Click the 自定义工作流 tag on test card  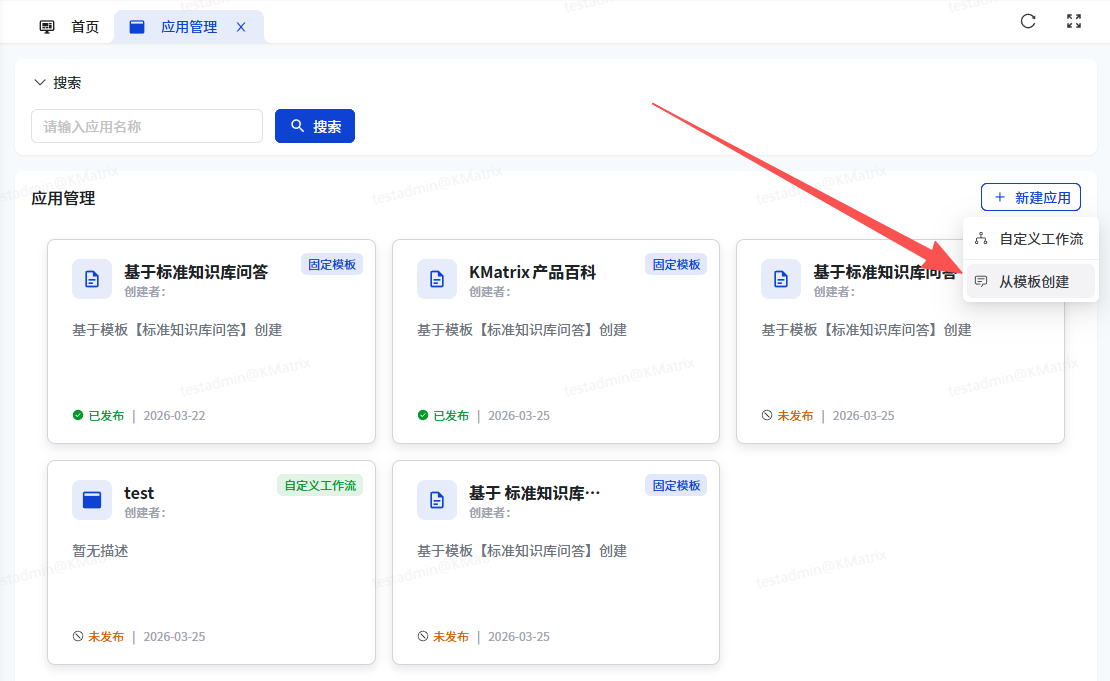(x=320, y=485)
